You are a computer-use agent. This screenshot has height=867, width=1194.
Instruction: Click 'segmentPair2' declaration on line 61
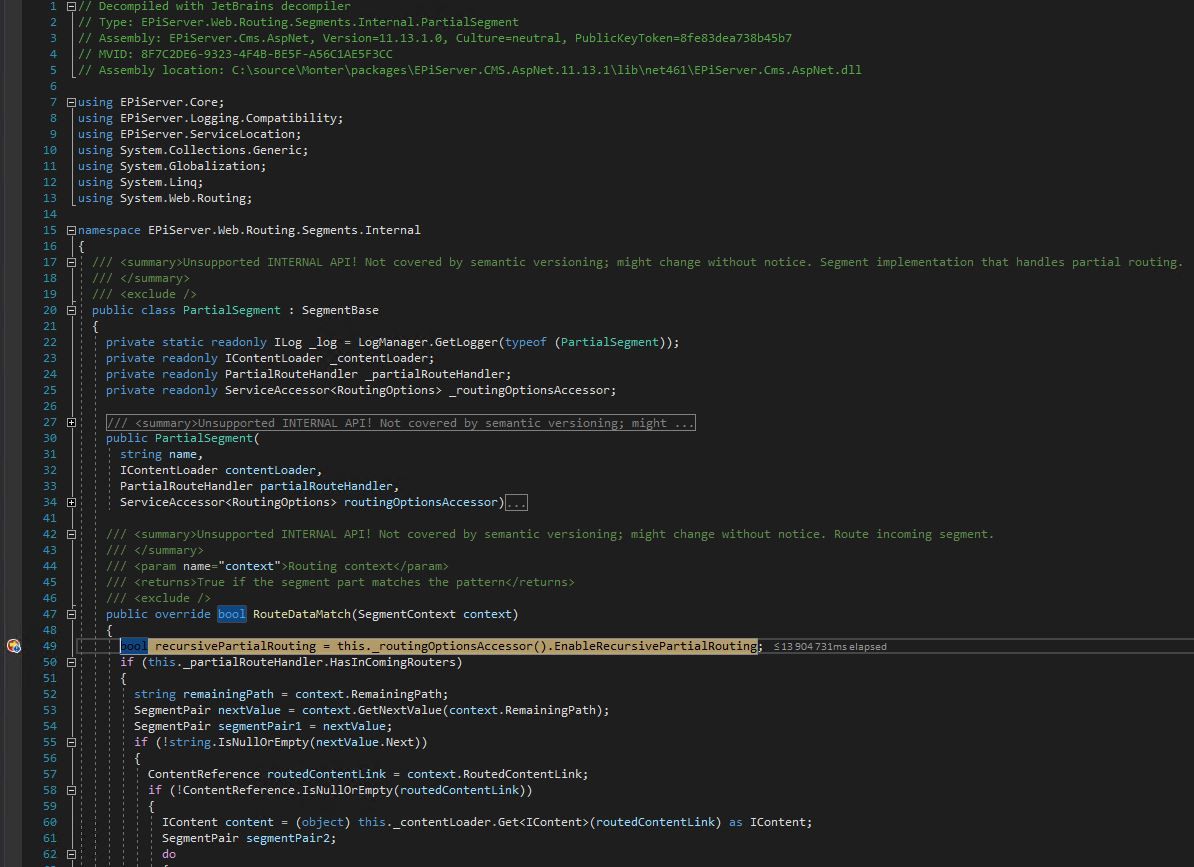click(287, 838)
